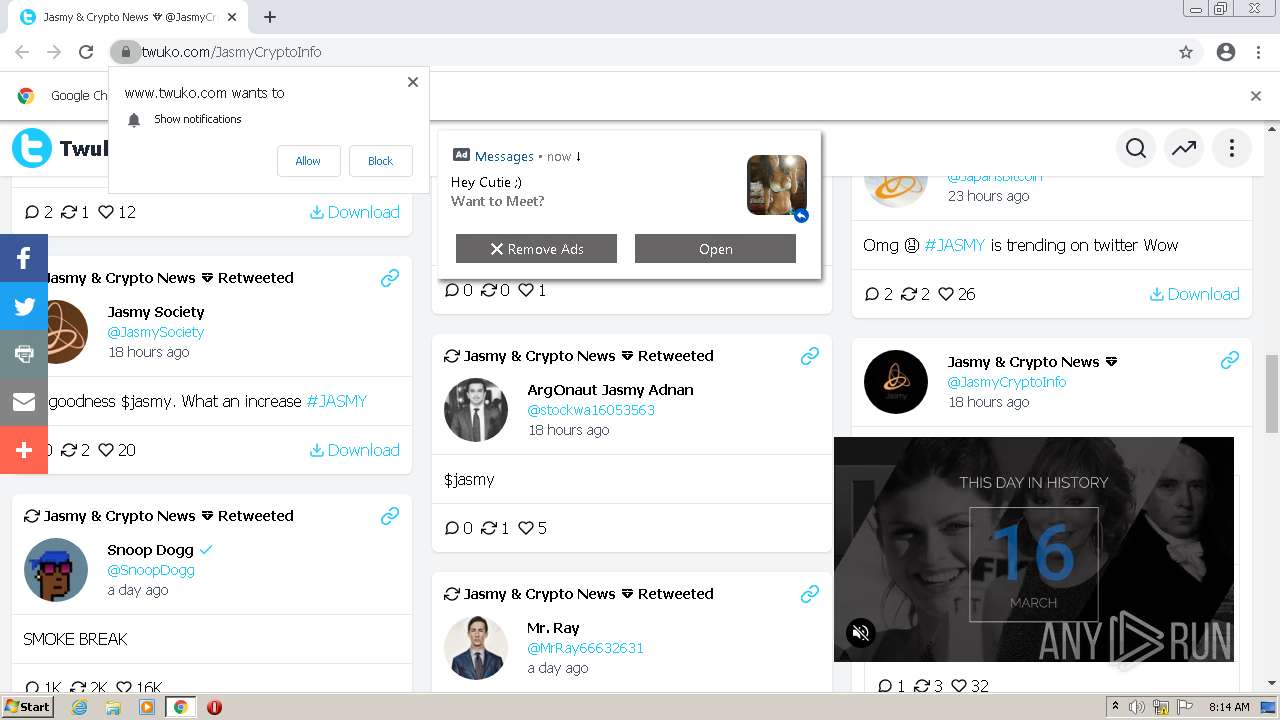Download the tweet with 12 likes
The width and height of the screenshot is (1280, 720).
pos(355,212)
